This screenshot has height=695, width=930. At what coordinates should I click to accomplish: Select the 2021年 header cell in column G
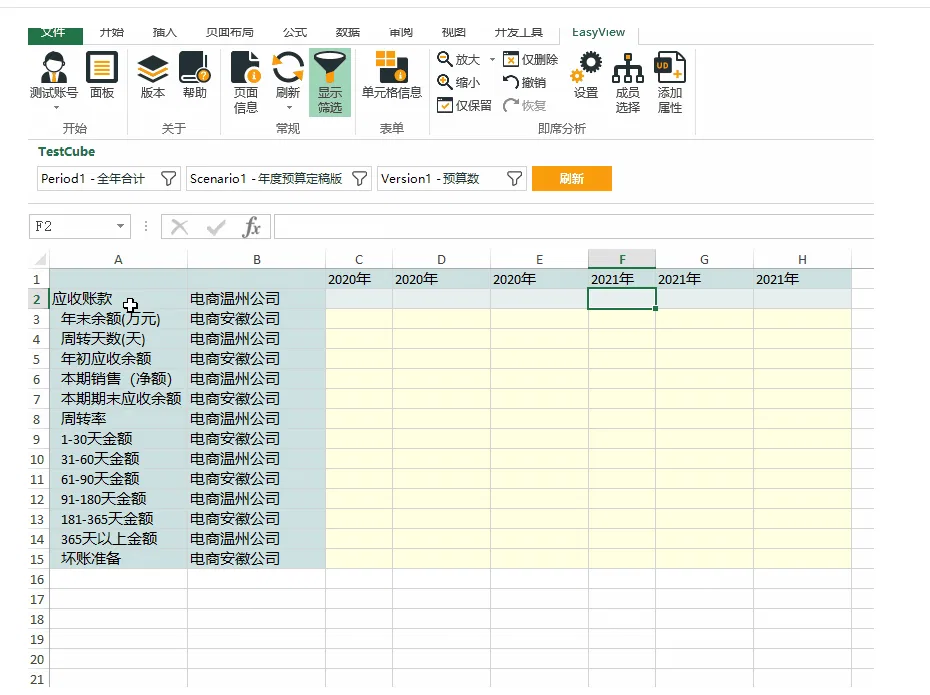[x=705, y=279]
